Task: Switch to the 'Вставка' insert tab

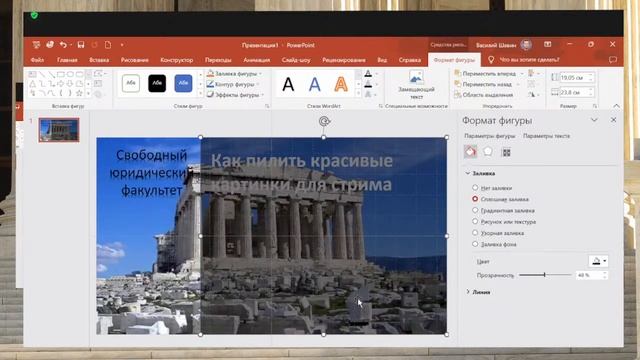Action: 99,60
